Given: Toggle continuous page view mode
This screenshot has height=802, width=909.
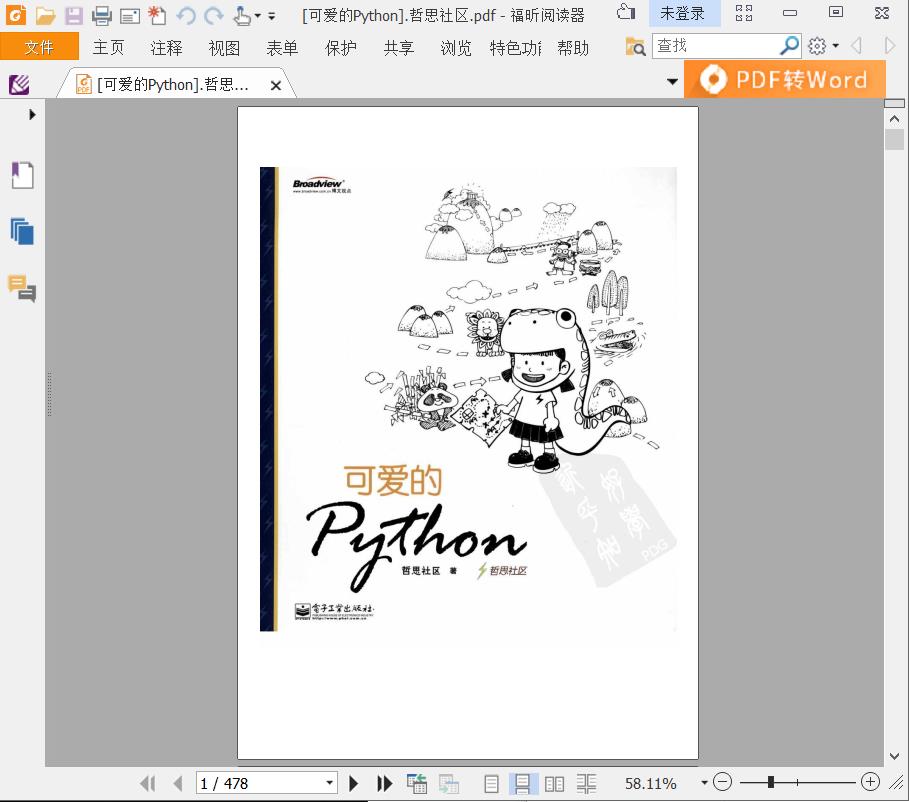Looking at the screenshot, I should point(522,784).
